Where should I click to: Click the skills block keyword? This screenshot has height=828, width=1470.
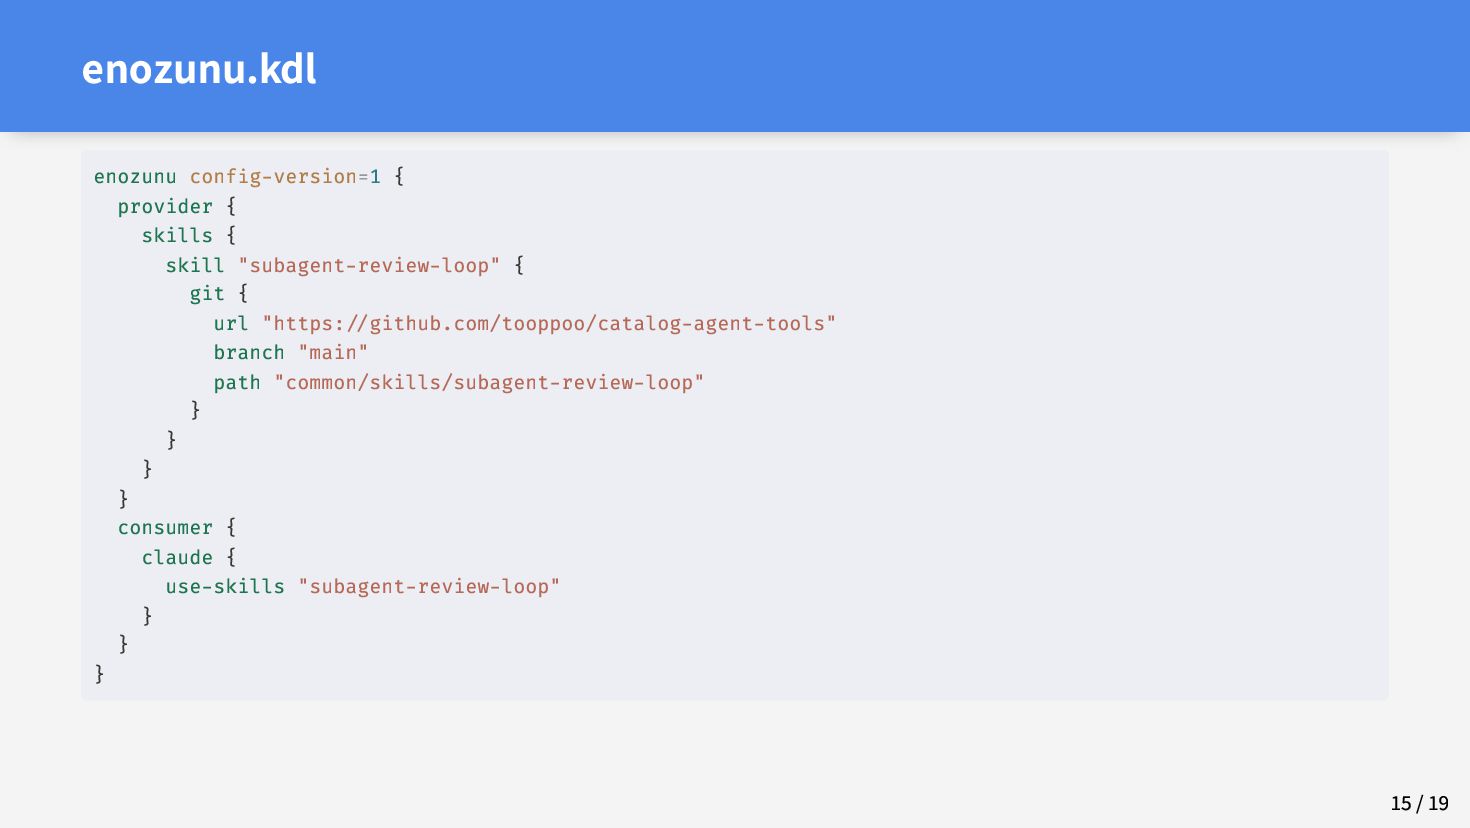tap(177, 236)
